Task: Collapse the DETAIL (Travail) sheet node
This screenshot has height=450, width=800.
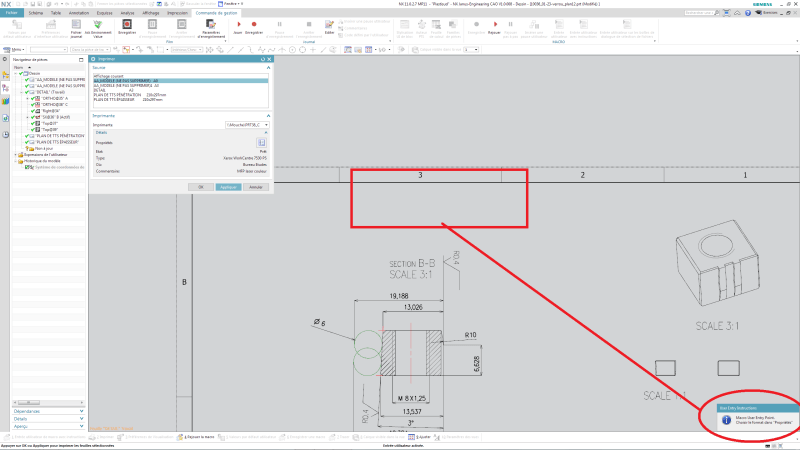Action: tap(22, 92)
